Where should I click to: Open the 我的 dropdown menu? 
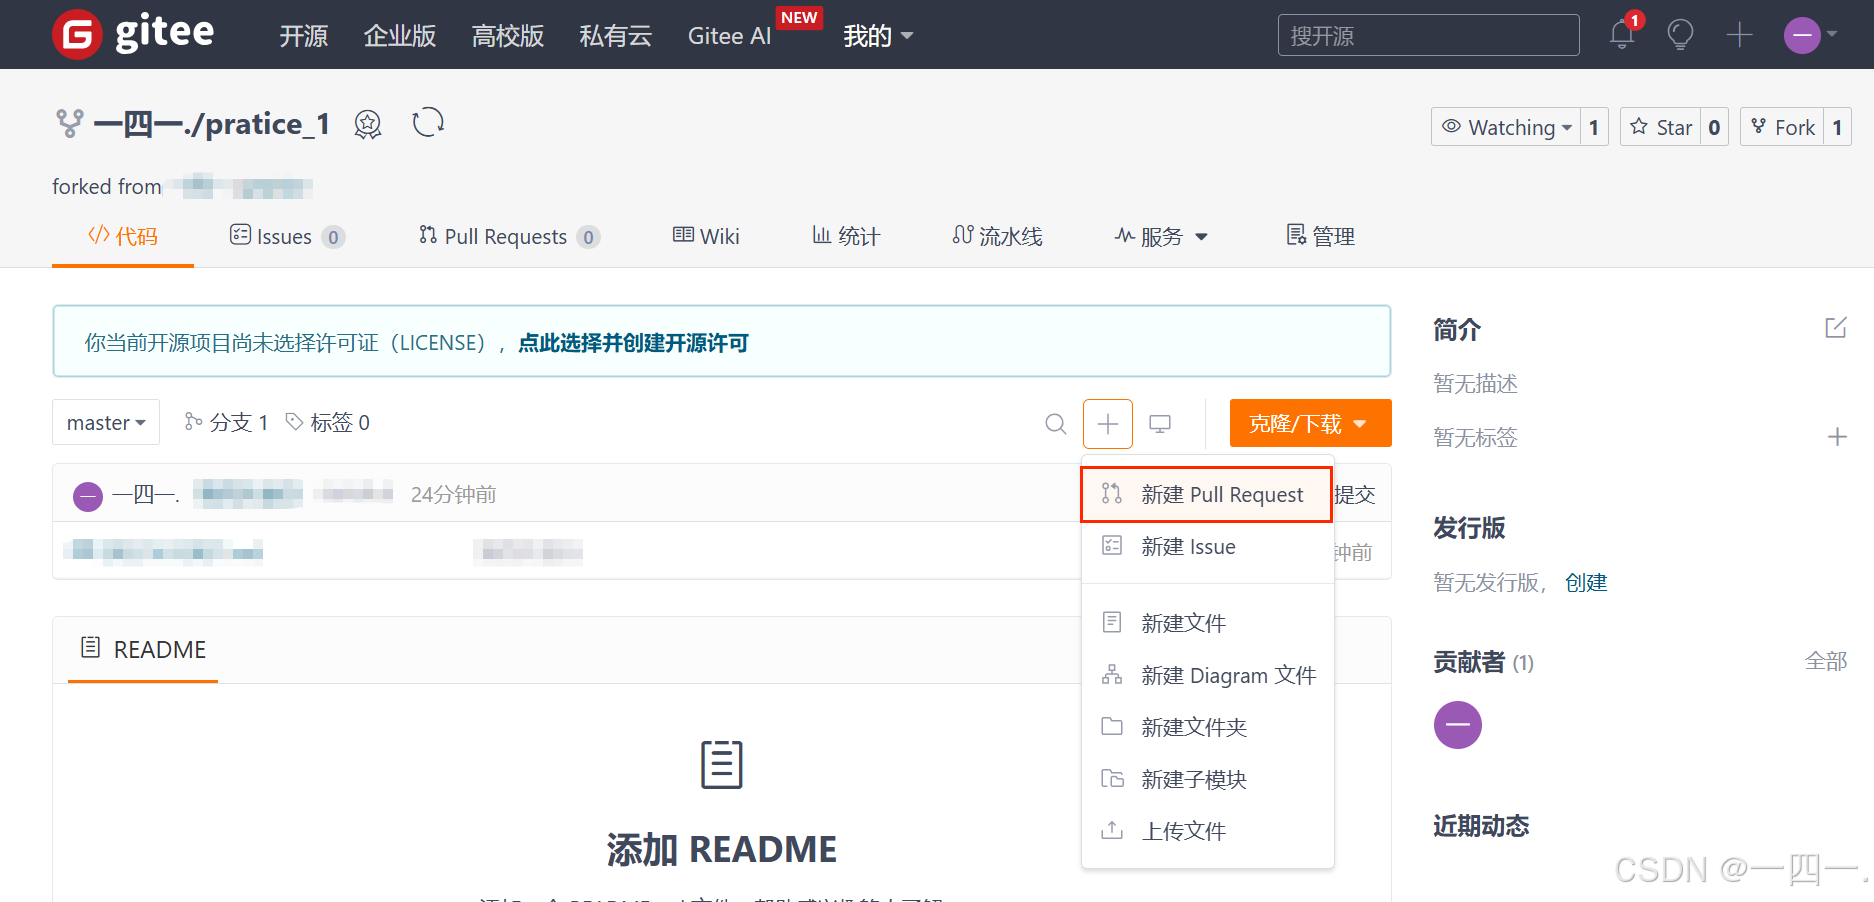878,35
